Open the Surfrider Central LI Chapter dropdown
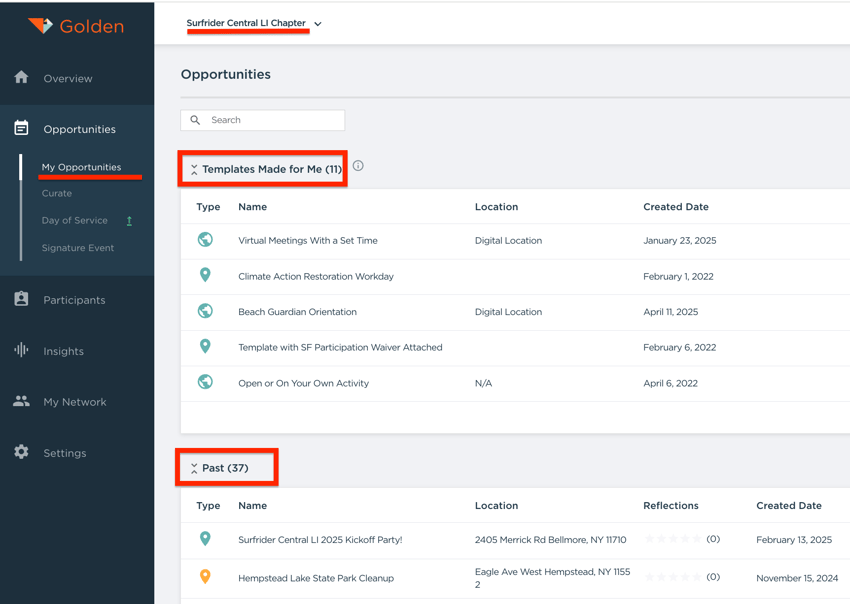This screenshot has height=604, width=850. click(254, 23)
